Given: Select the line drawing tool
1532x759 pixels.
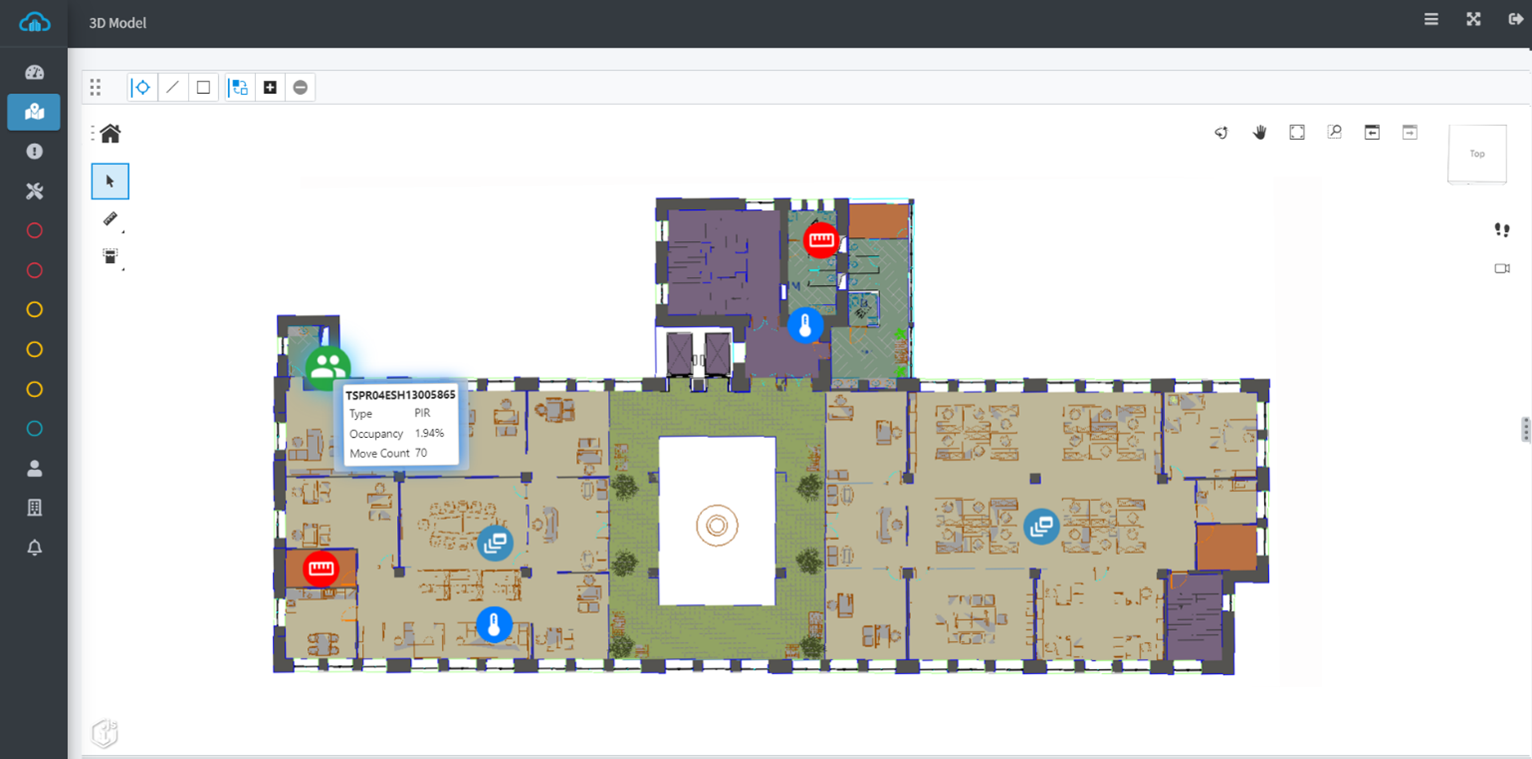Looking at the screenshot, I should click(x=172, y=87).
